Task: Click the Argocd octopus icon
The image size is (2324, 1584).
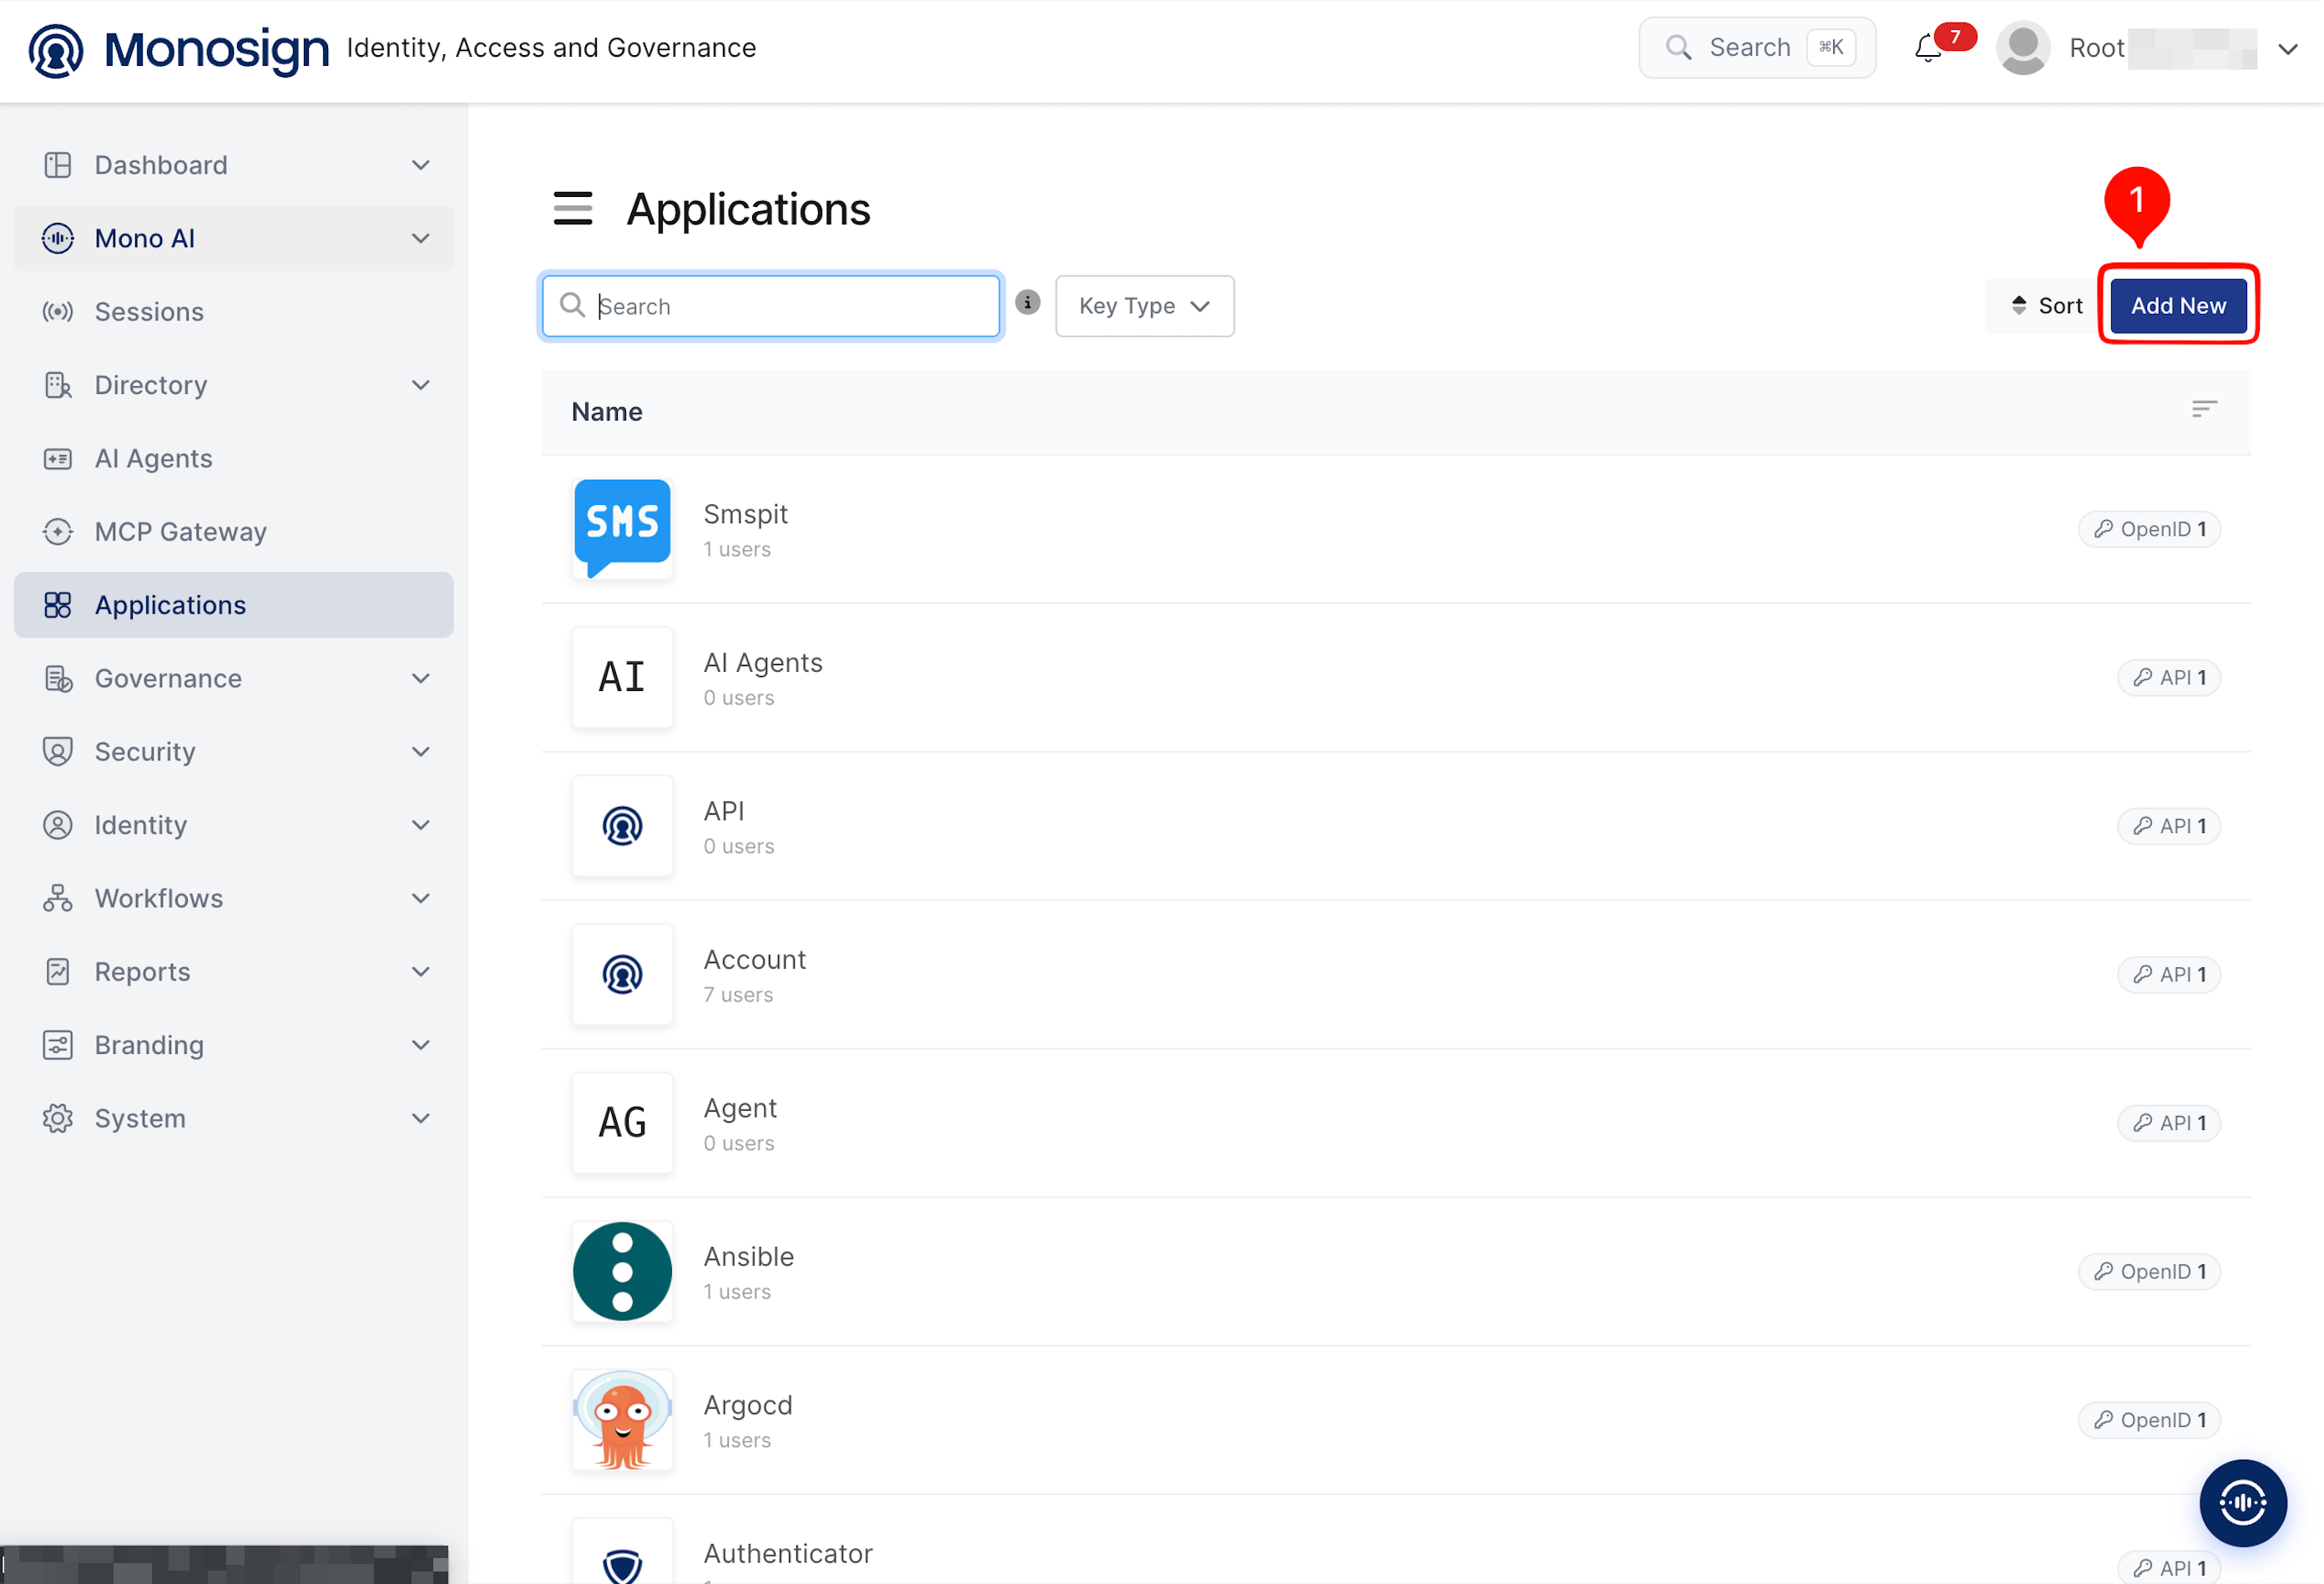Action: click(622, 1420)
